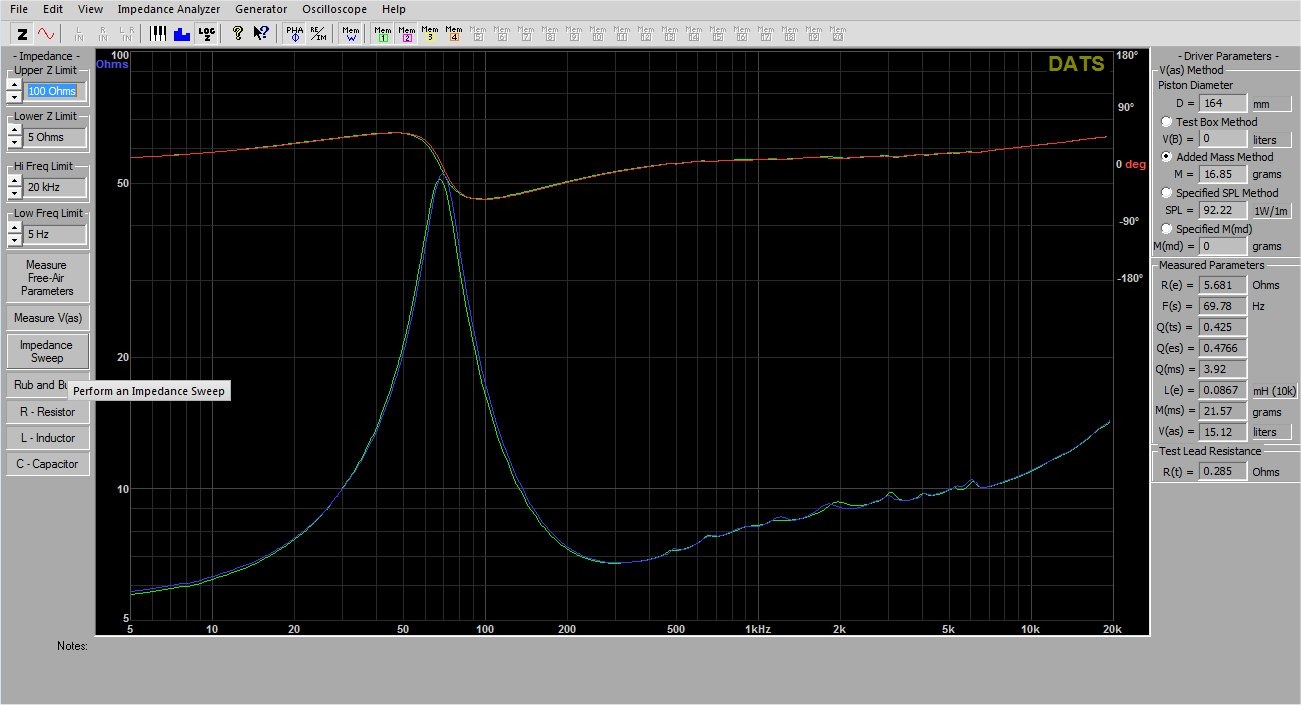Open help with the yellow question mark icon
Screen dimensions: 1301x705
238,33
